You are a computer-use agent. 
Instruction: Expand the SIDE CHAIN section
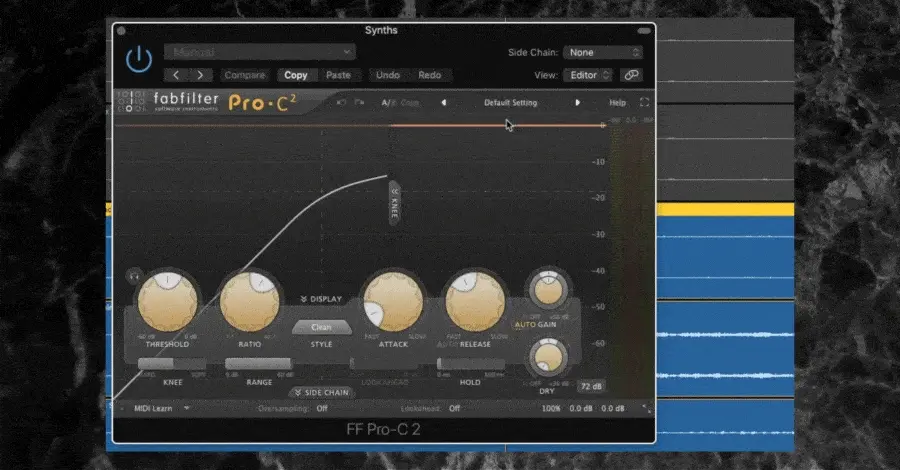(x=321, y=393)
